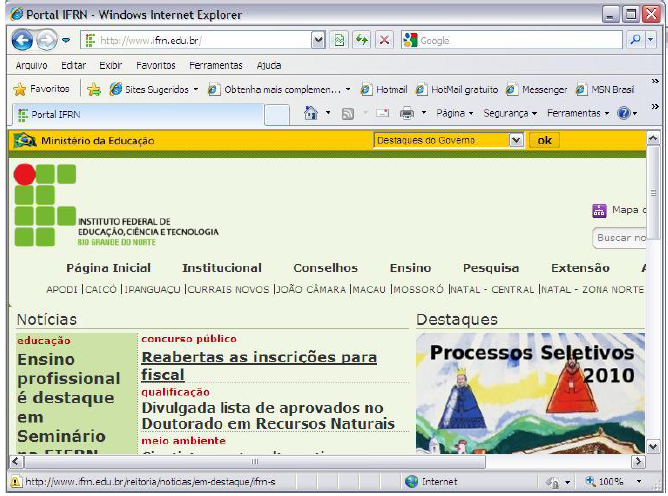Open the Página command bar menu
The height and width of the screenshot is (496, 668).
coord(455,113)
